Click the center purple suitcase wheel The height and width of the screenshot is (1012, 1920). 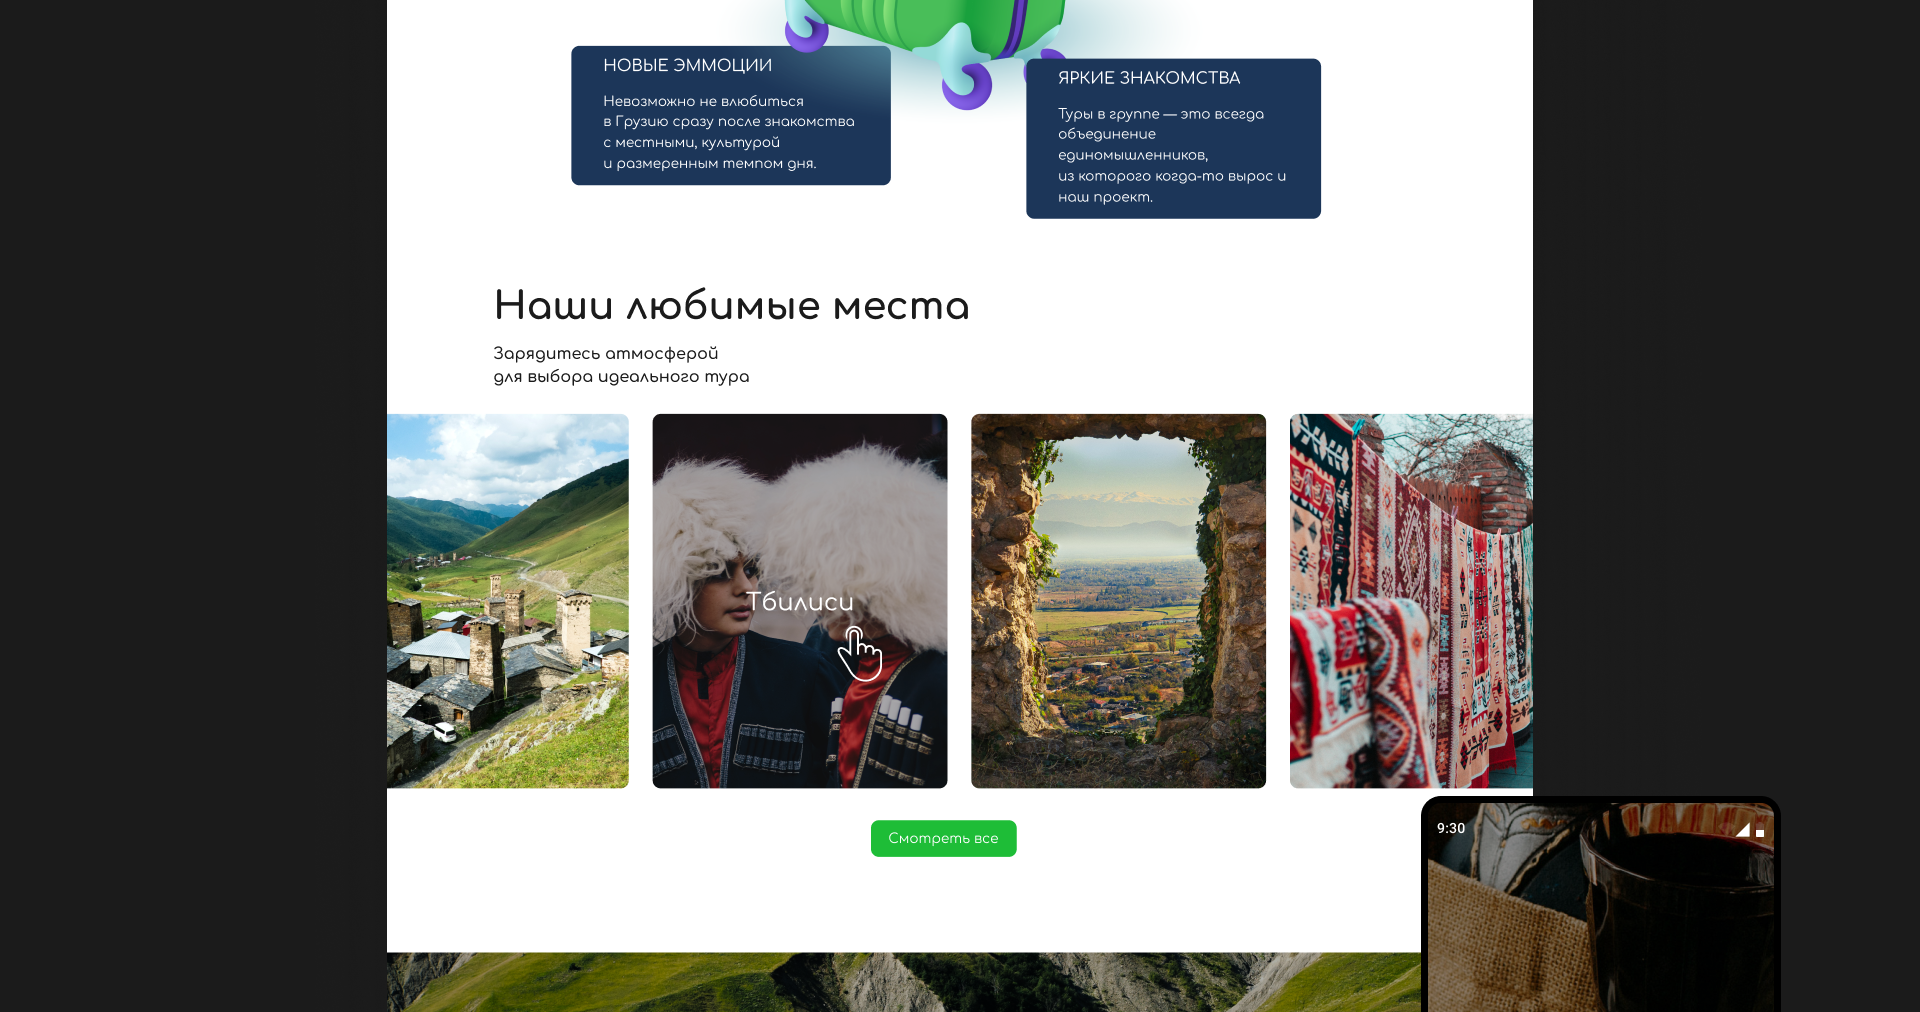[x=966, y=86]
